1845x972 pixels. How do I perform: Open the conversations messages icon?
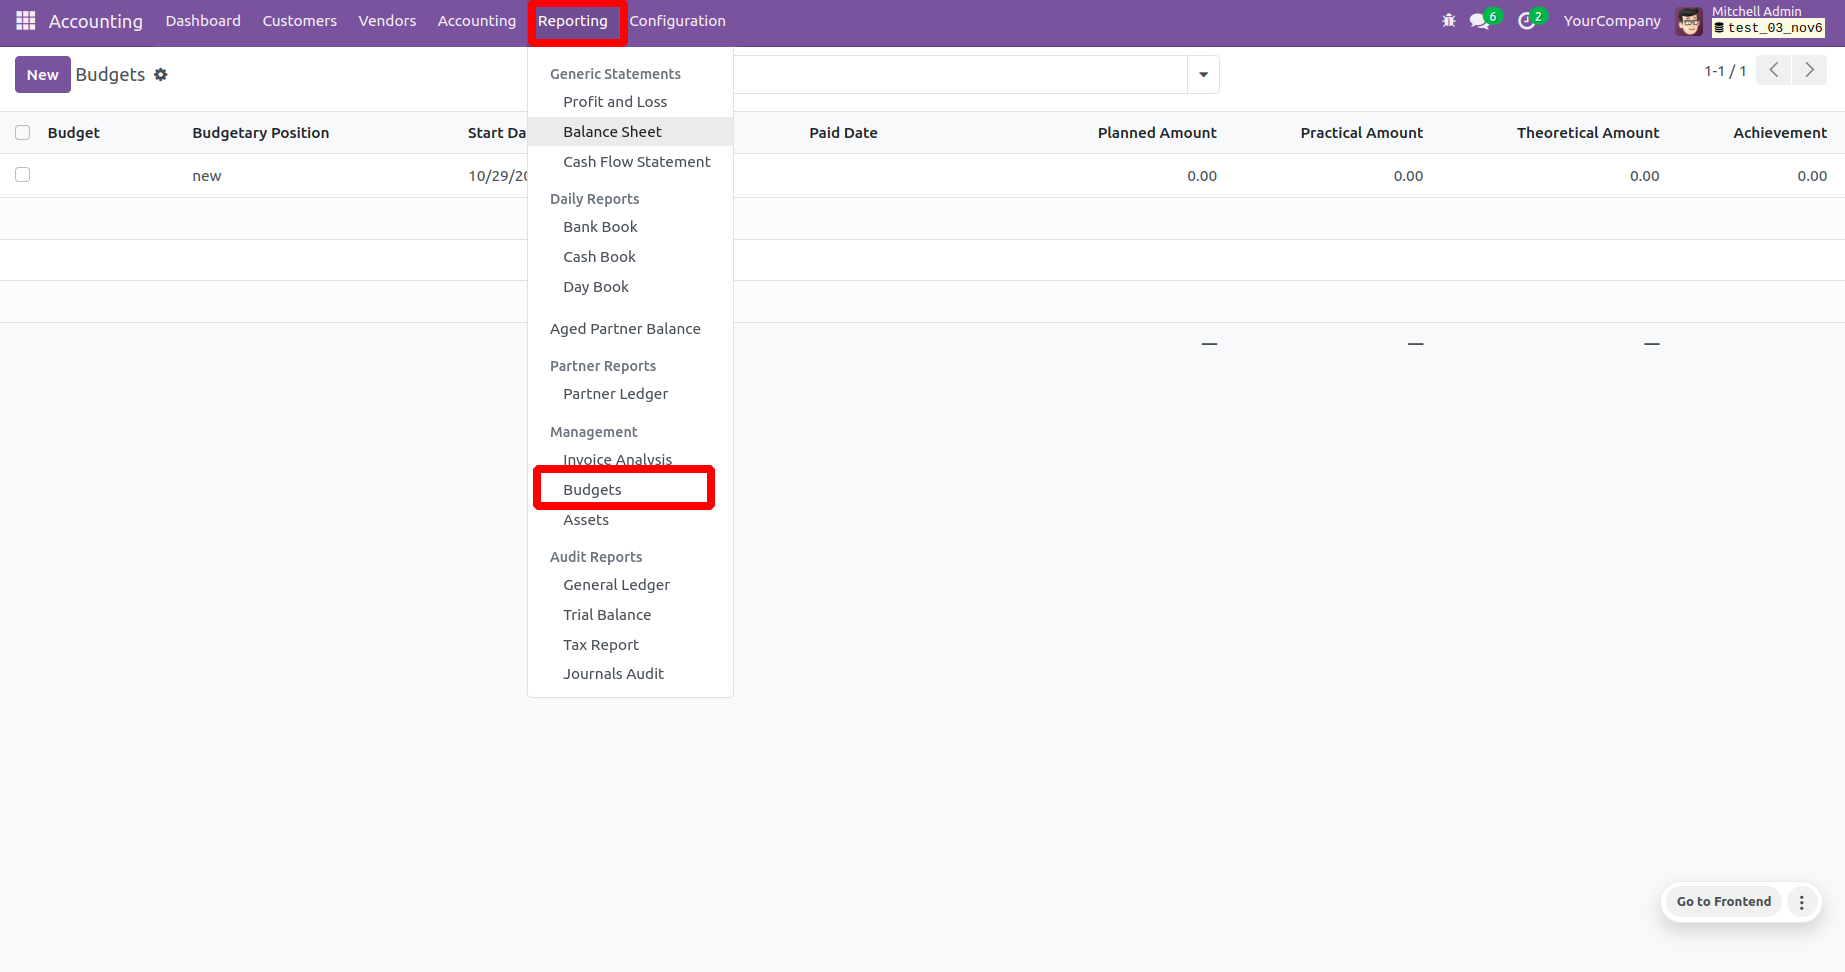[x=1479, y=21]
